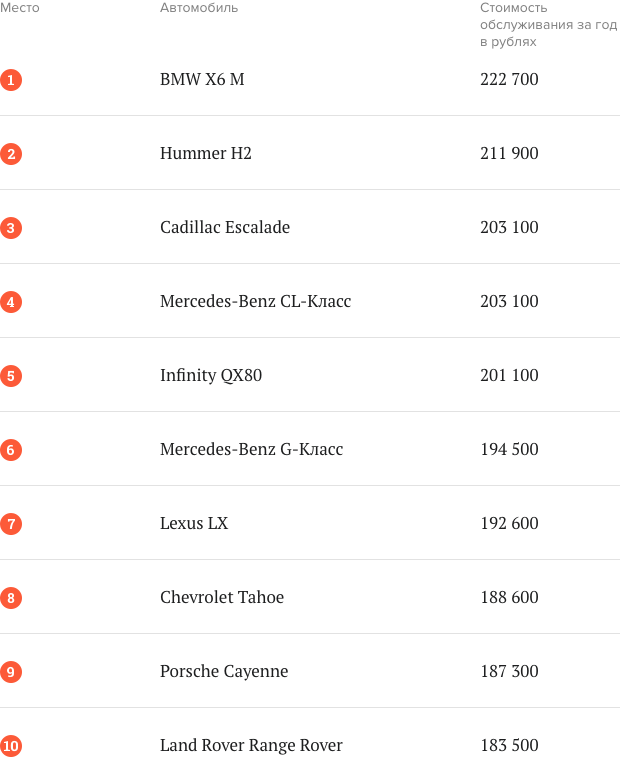The height and width of the screenshot is (780, 620).
Task: Click the orange number 5 badge
Action: tap(11, 376)
